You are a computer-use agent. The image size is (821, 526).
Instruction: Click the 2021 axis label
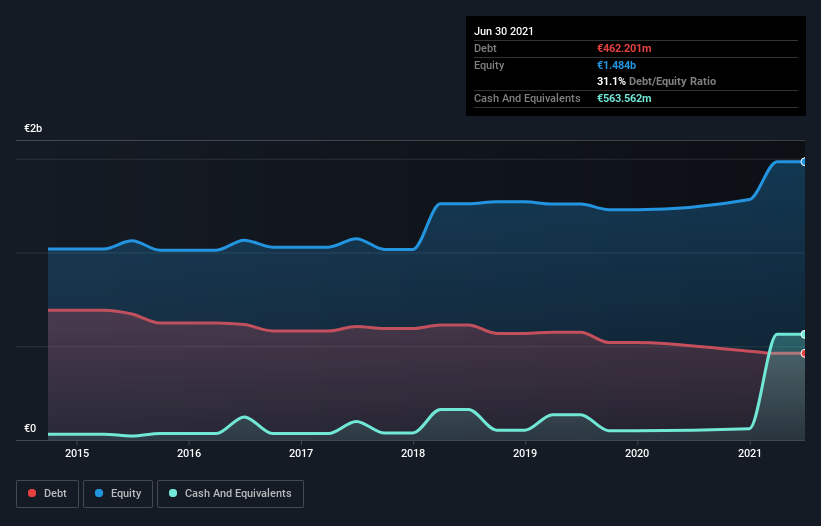coord(750,453)
